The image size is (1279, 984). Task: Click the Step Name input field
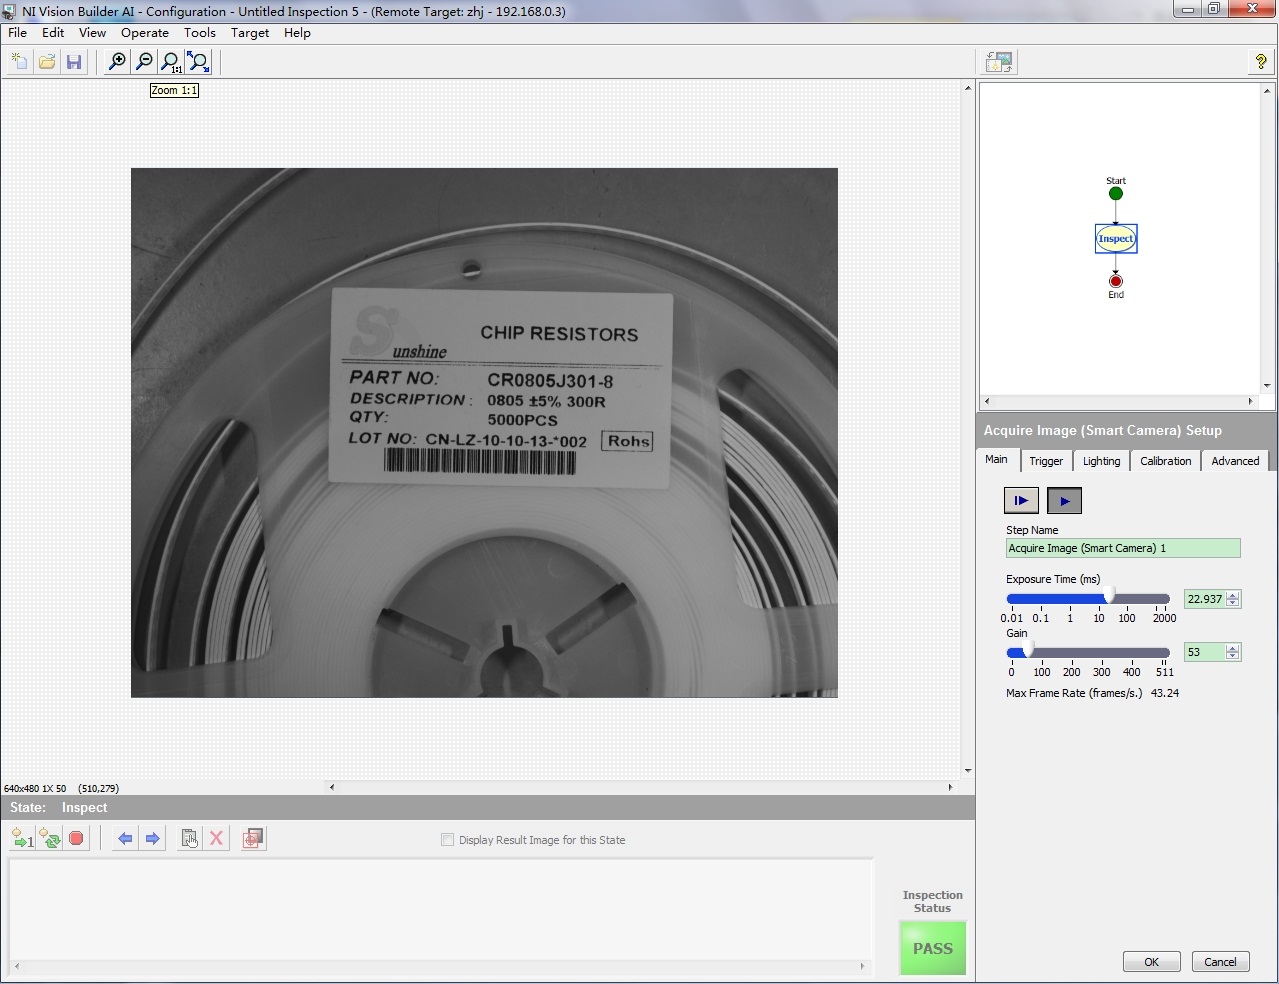(x=1122, y=548)
